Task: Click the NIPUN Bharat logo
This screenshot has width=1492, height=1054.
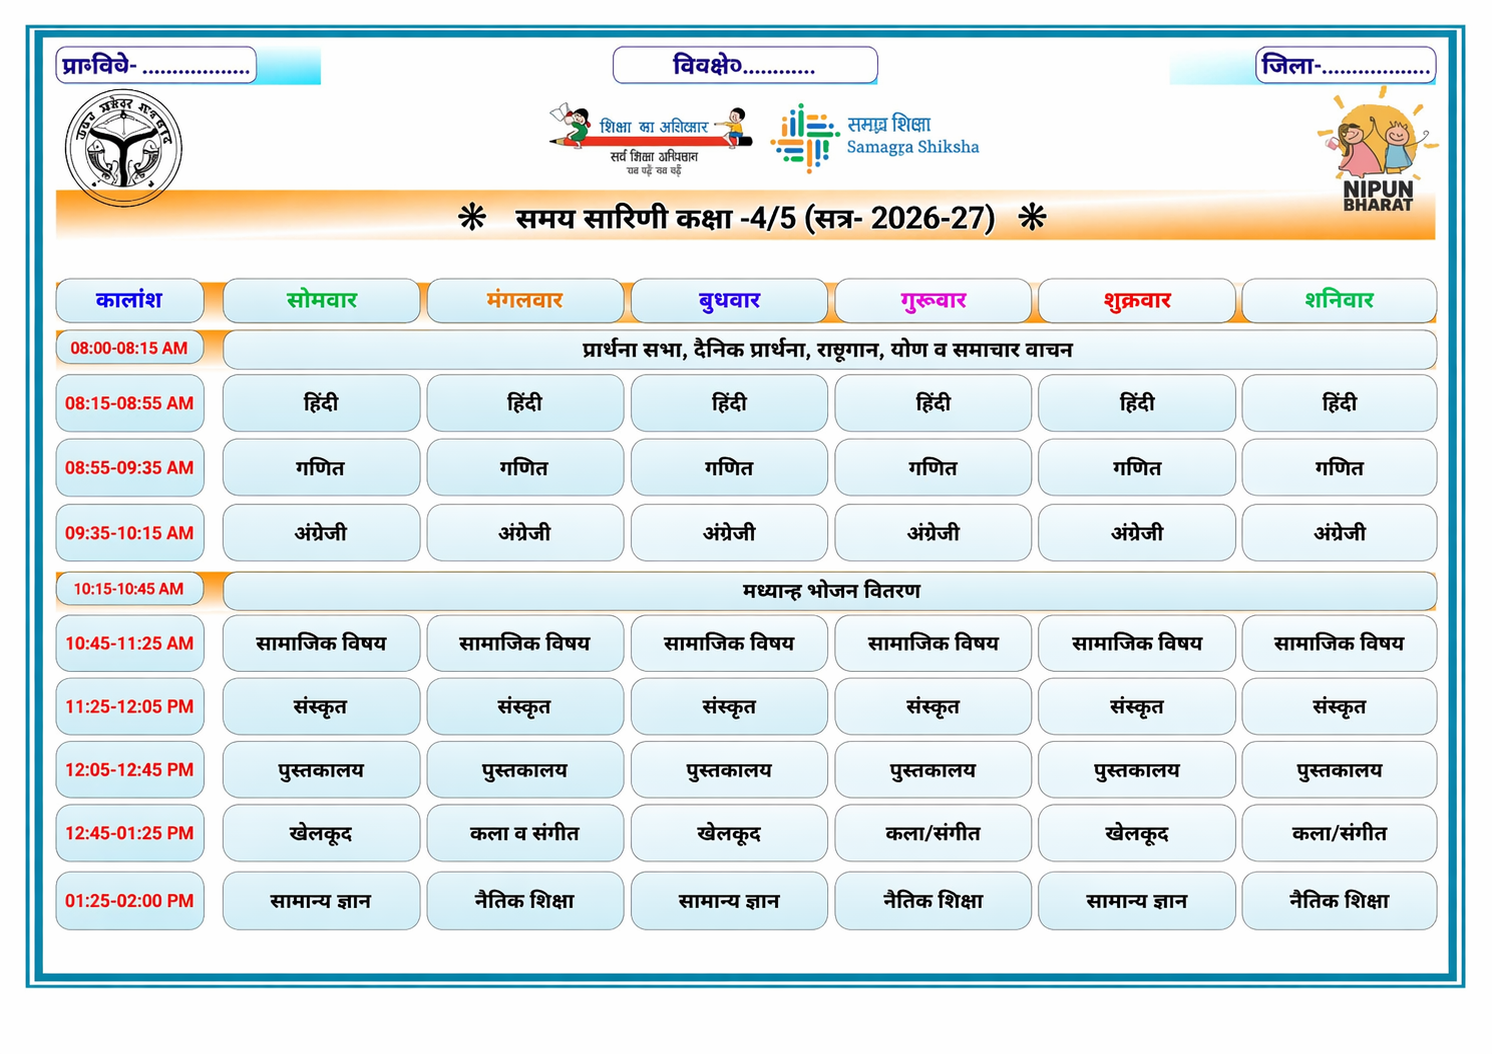Action: point(1378,150)
